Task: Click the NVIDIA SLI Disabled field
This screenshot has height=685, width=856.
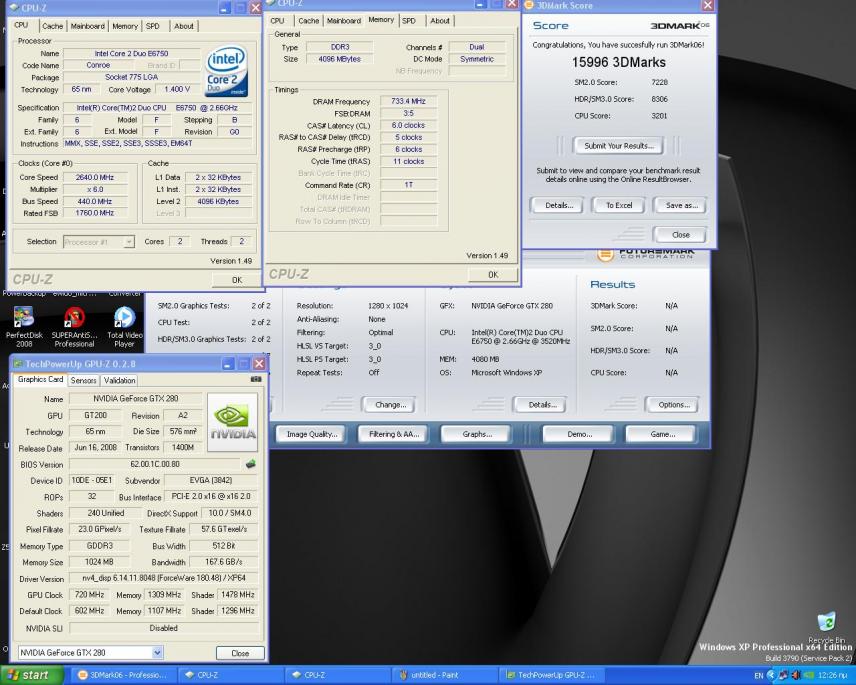Action: click(163, 628)
